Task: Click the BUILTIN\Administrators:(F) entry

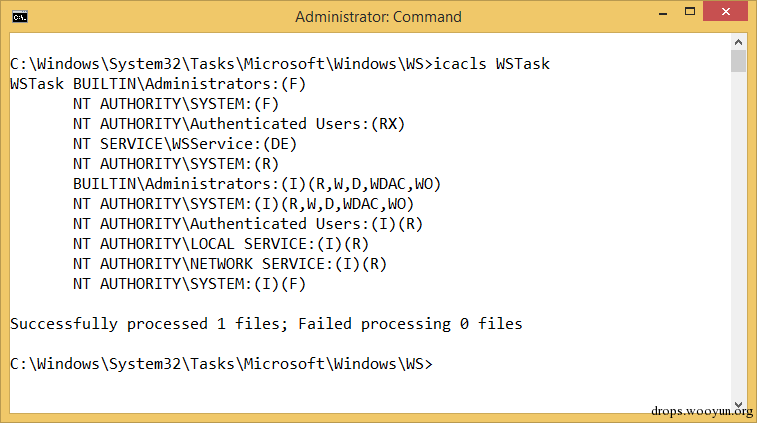Action: coord(189,84)
